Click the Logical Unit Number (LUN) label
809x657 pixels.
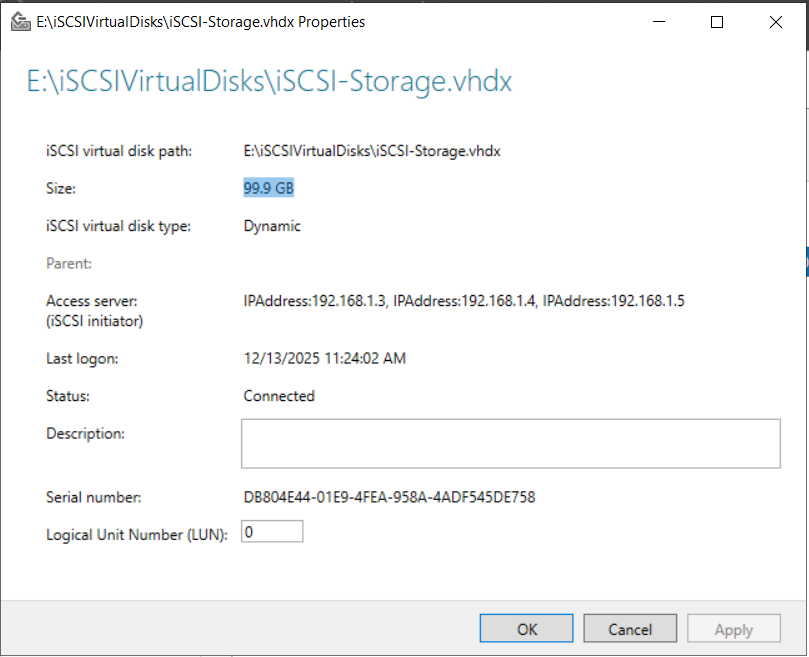pyautogui.click(x=137, y=535)
